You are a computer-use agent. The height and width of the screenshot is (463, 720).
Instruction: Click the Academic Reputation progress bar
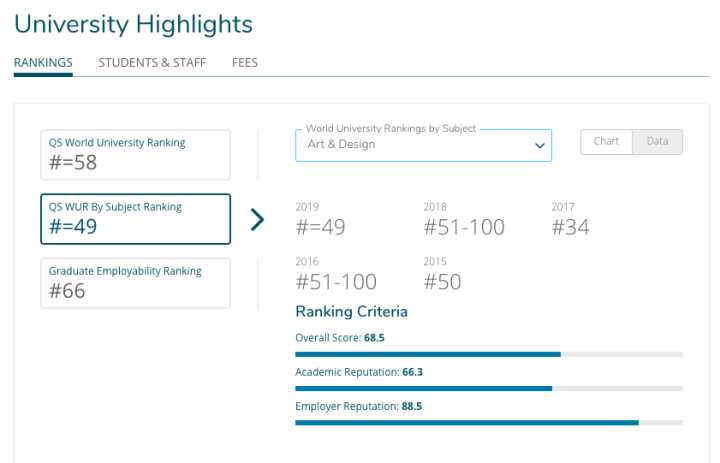tap(489, 388)
